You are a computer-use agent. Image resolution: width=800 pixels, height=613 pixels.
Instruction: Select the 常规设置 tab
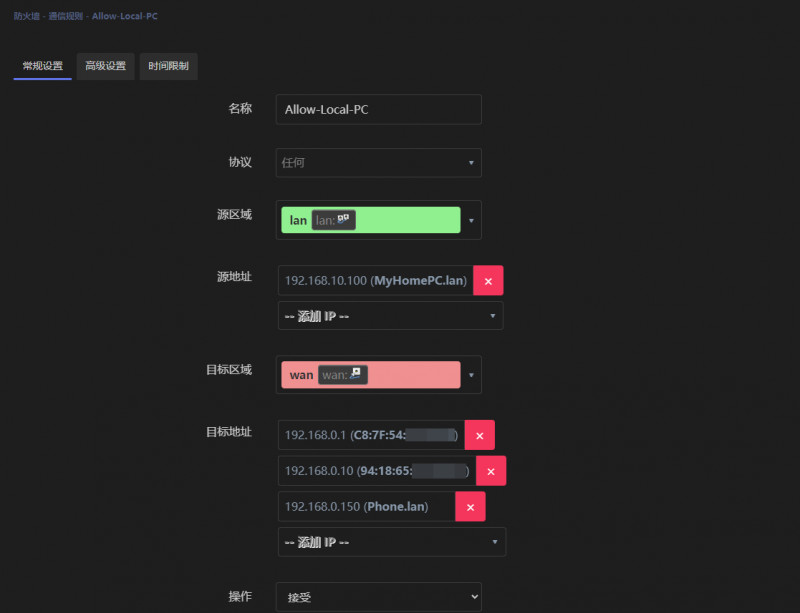42,66
